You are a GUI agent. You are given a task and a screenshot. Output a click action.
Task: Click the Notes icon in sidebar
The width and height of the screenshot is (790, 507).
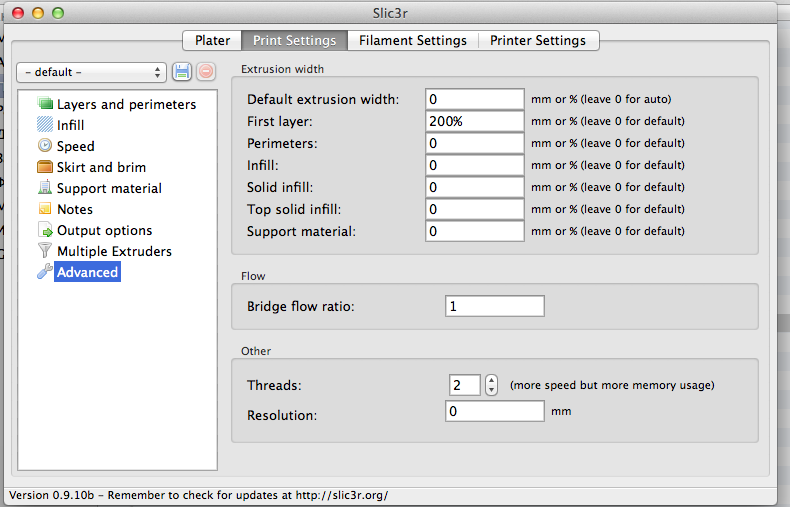45,209
